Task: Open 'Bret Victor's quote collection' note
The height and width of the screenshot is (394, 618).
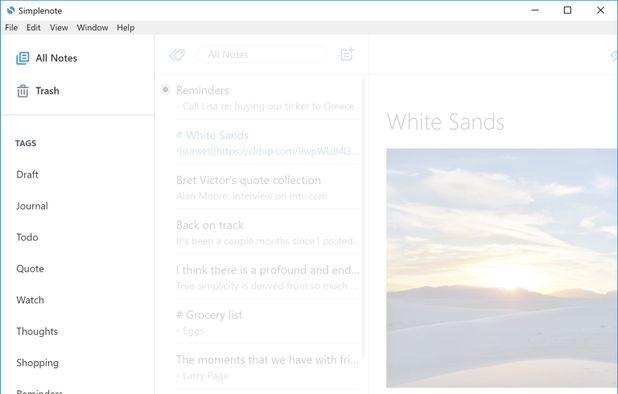Action: (x=267, y=188)
